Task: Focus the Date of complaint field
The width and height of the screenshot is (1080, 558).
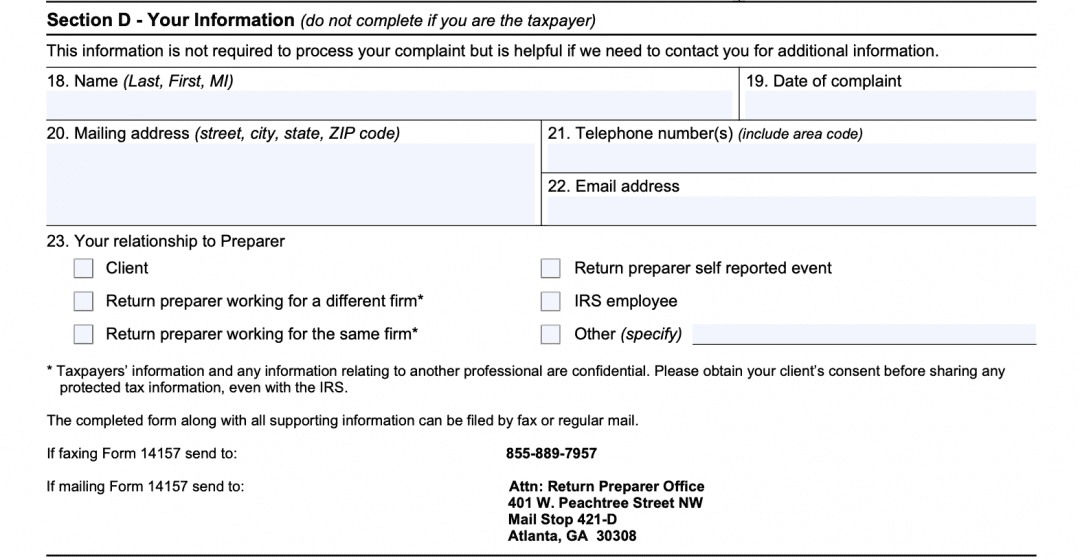Action: [x=888, y=105]
